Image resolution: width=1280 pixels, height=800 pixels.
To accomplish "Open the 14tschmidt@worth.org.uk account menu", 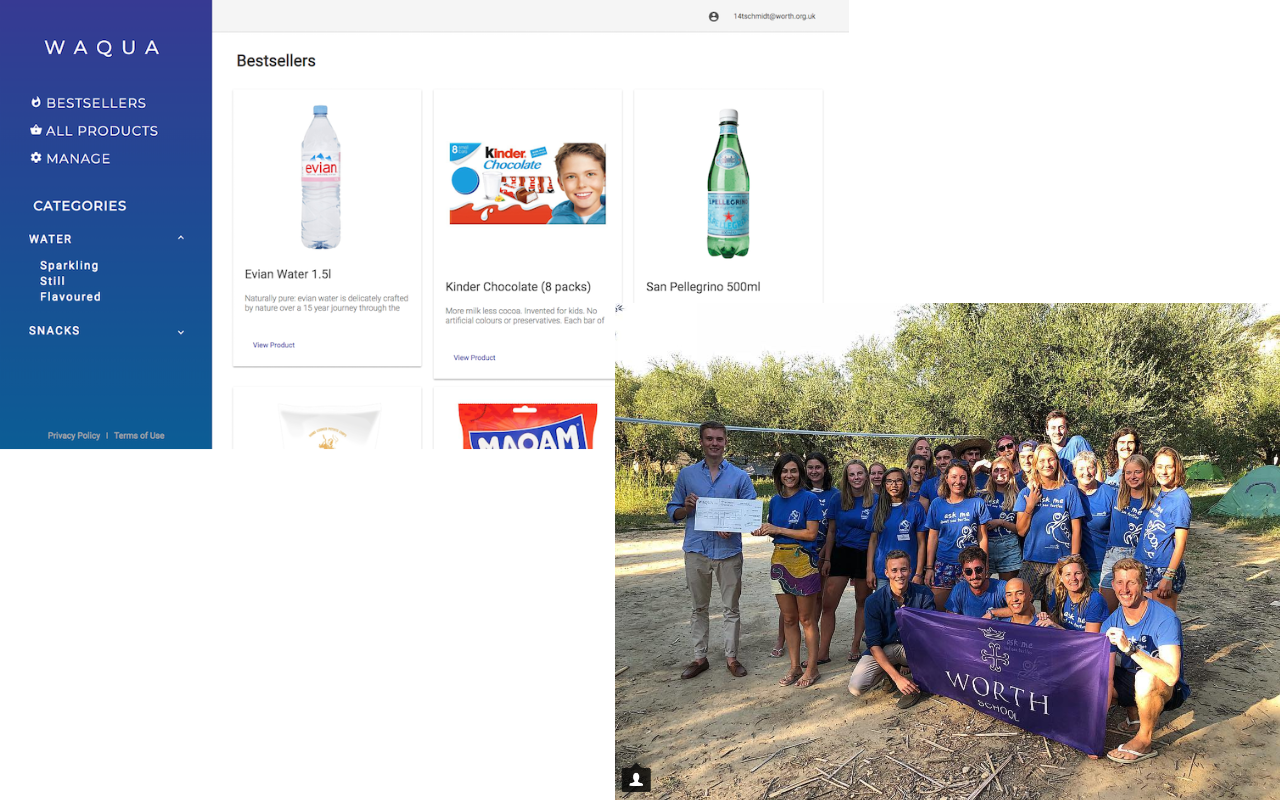I will pos(774,16).
